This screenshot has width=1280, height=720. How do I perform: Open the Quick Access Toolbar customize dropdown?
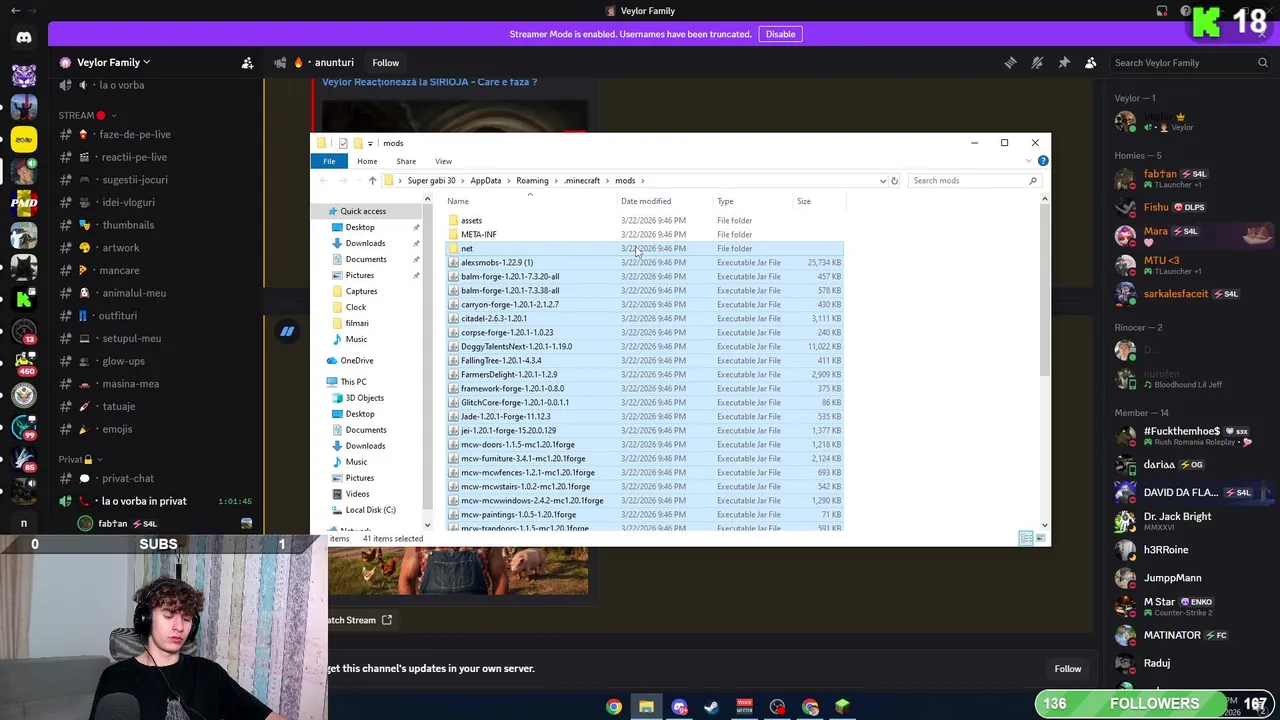coord(370,143)
